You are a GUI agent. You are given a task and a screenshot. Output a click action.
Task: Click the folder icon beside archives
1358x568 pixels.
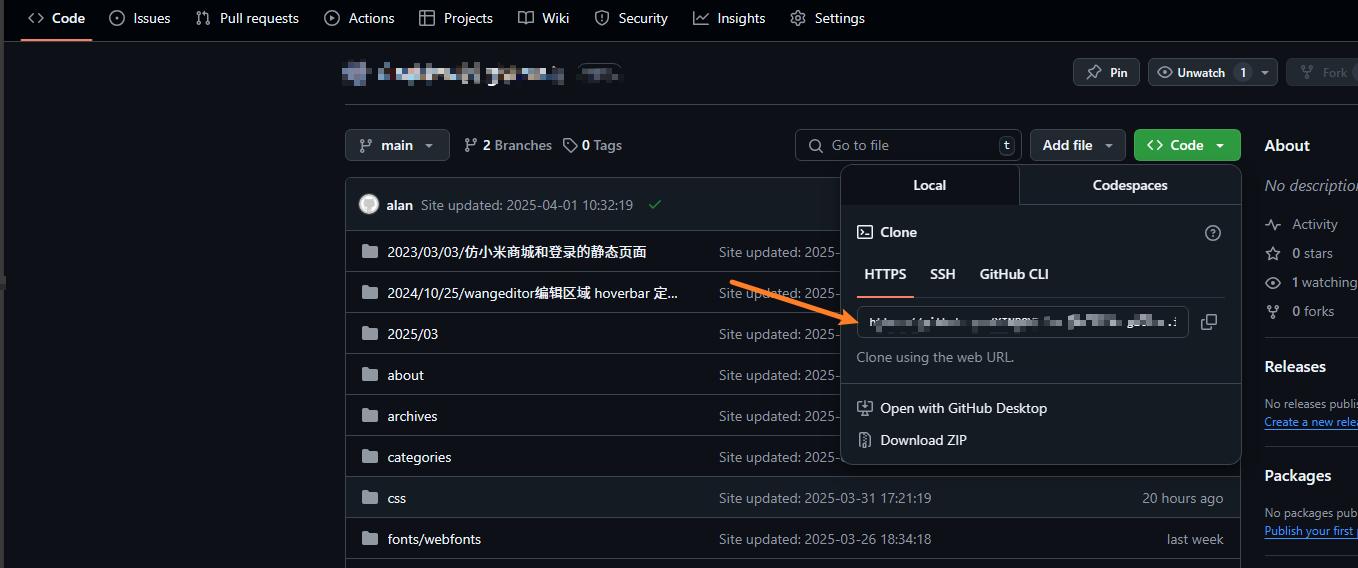(x=370, y=415)
